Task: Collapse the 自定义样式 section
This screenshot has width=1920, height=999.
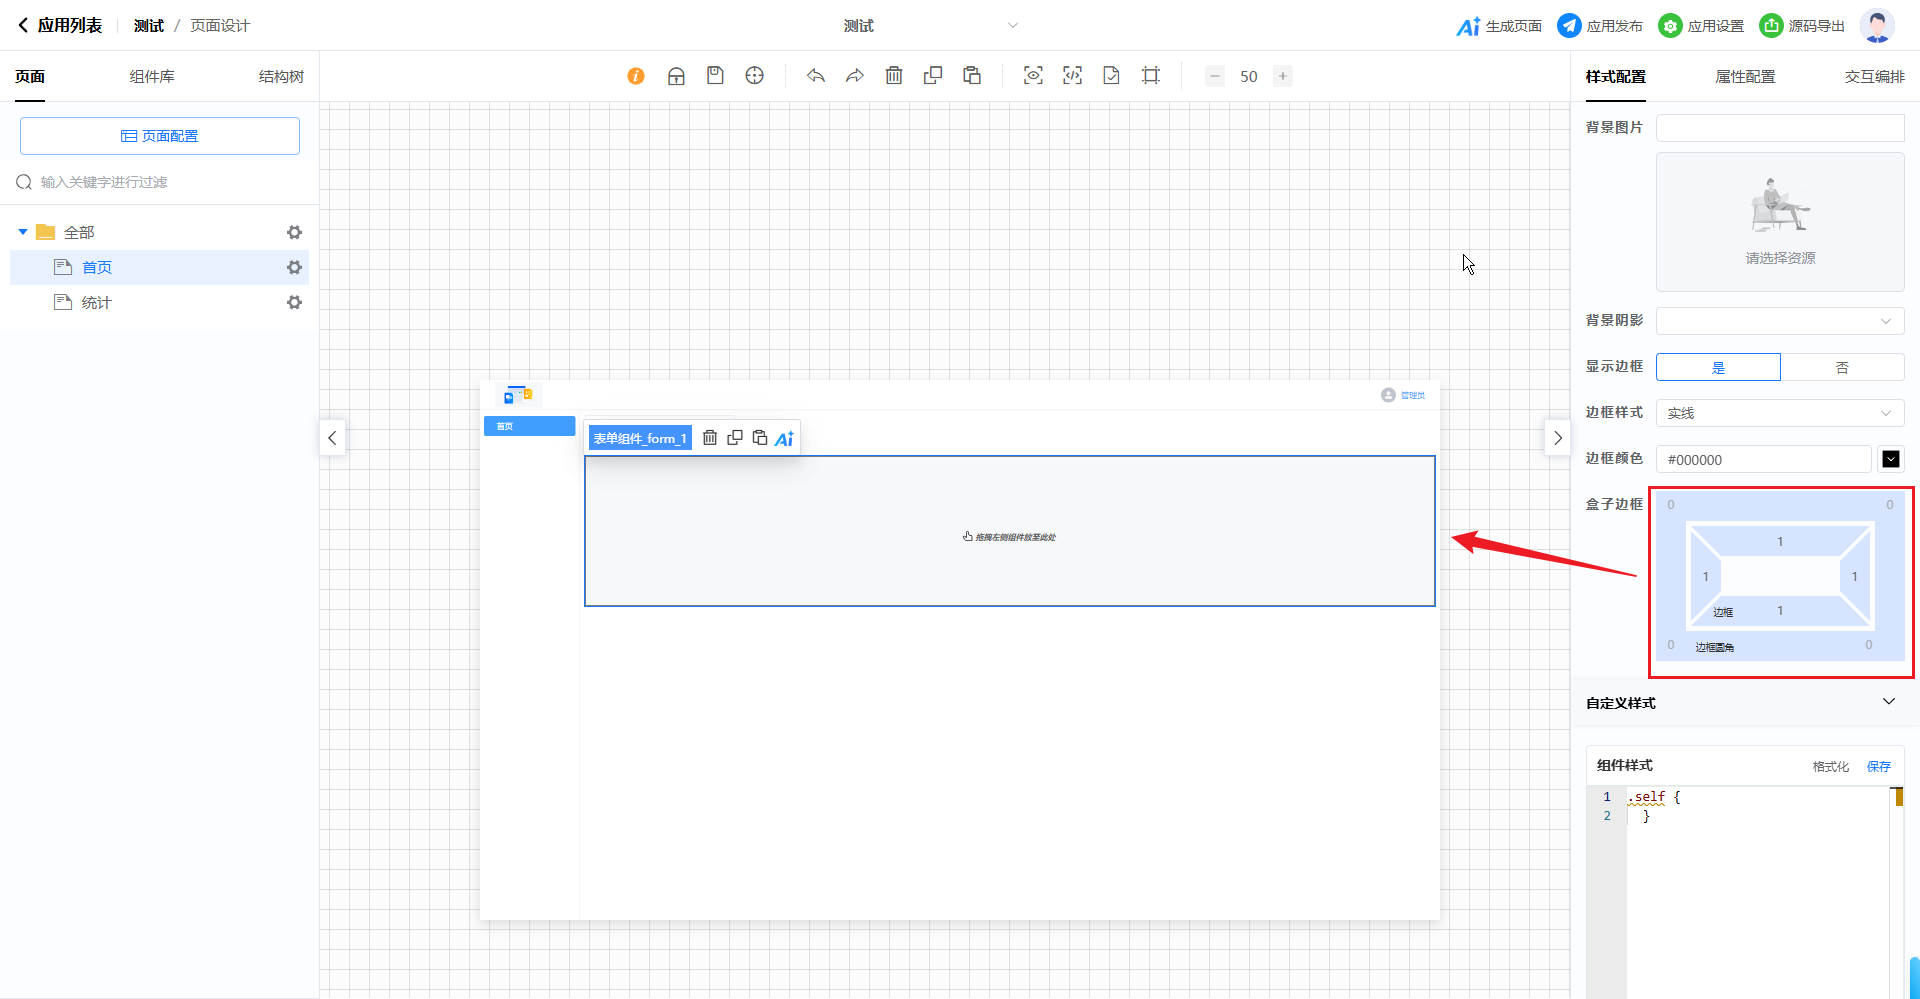Action: pyautogui.click(x=1888, y=702)
